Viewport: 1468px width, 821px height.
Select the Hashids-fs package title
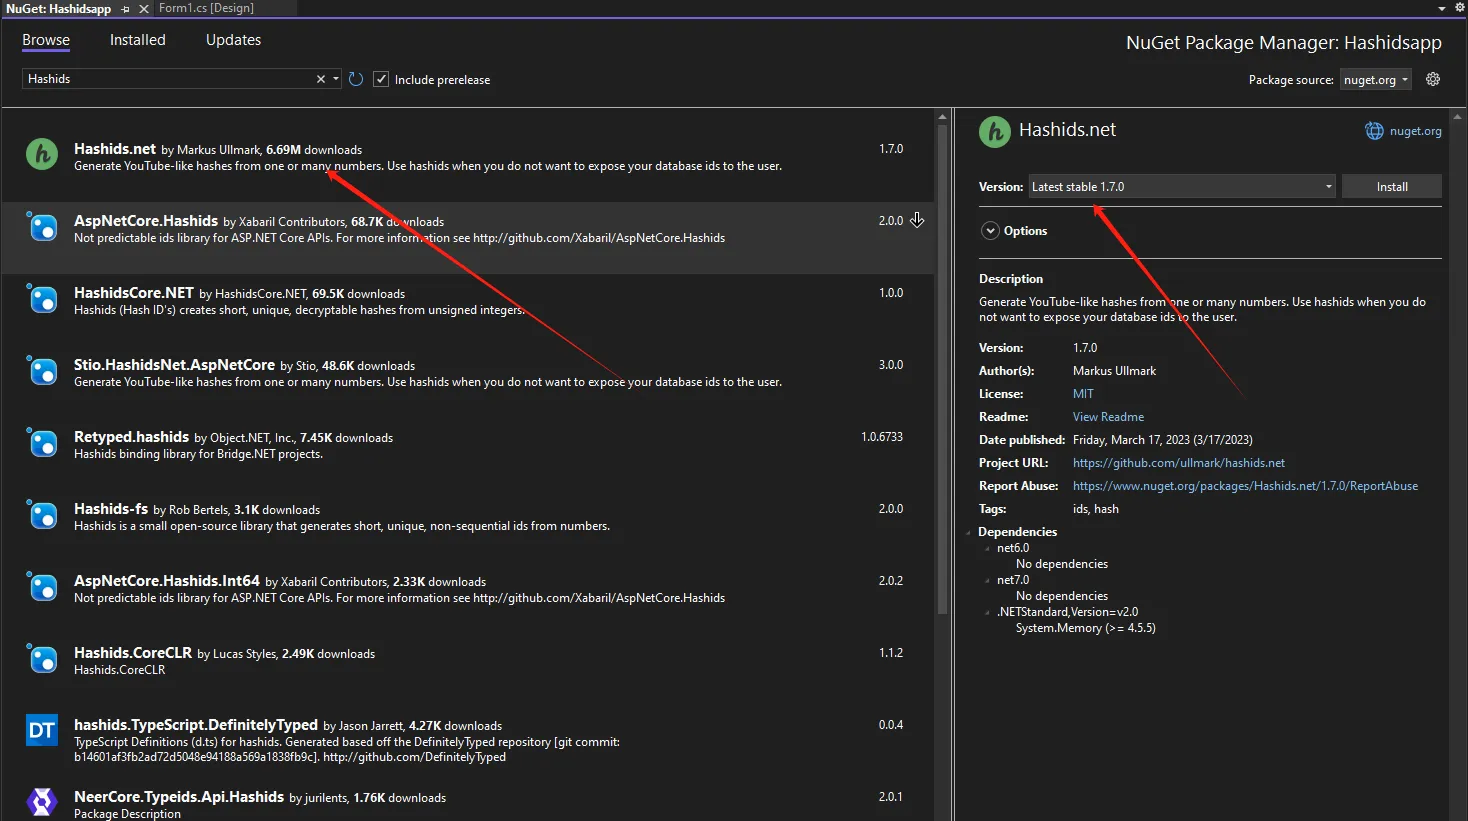[111, 509]
